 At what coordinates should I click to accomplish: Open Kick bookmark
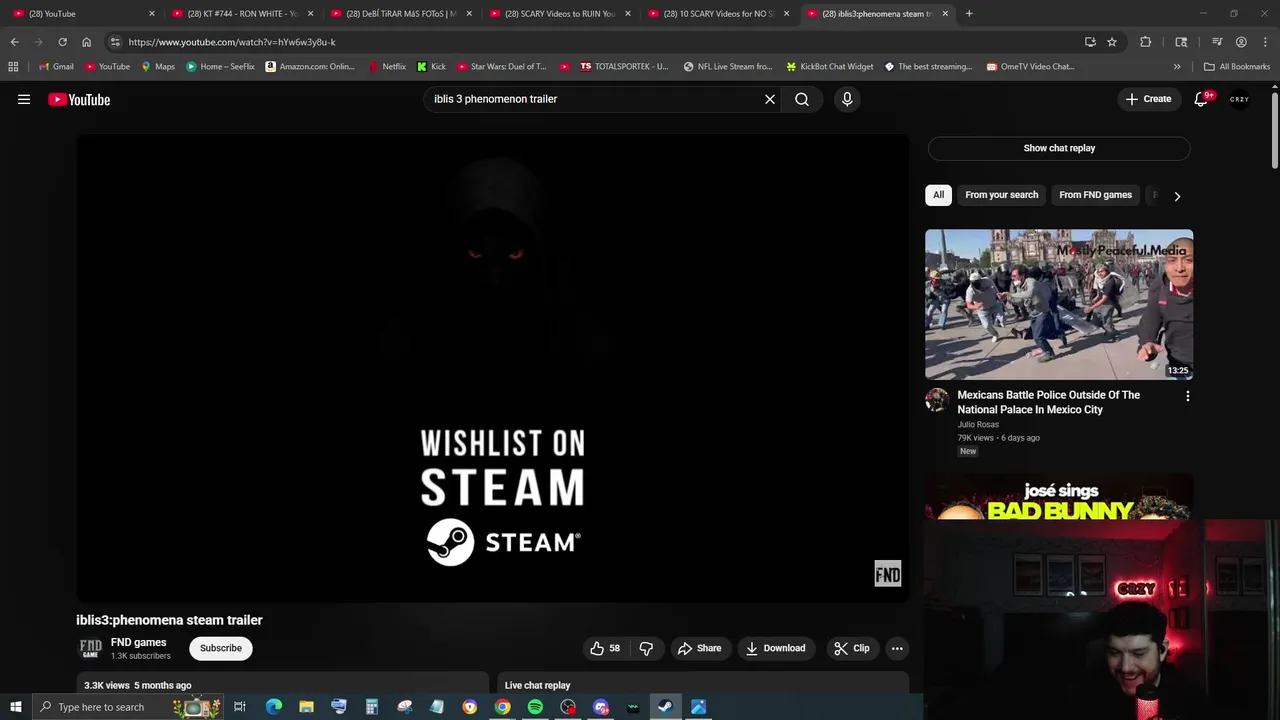(431, 67)
